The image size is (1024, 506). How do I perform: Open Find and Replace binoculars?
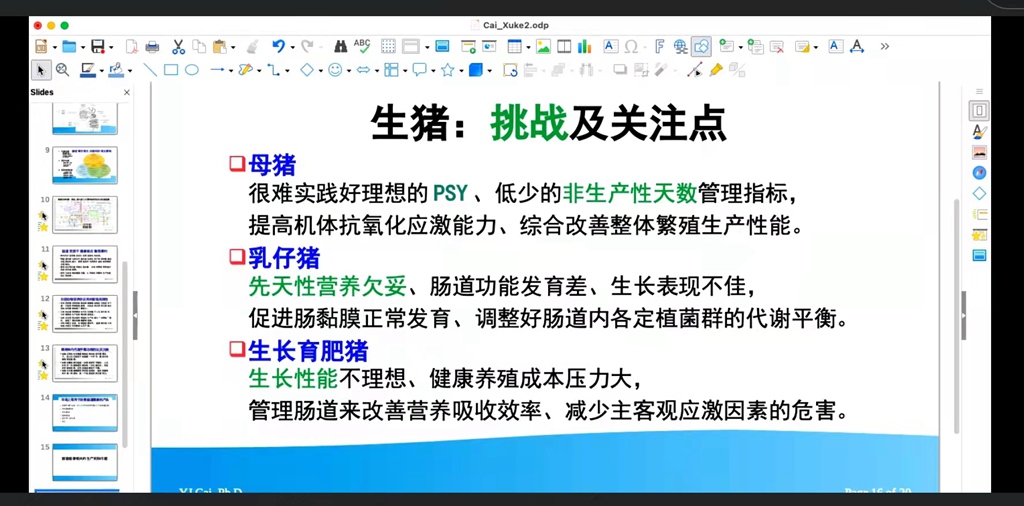pyautogui.click(x=340, y=46)
